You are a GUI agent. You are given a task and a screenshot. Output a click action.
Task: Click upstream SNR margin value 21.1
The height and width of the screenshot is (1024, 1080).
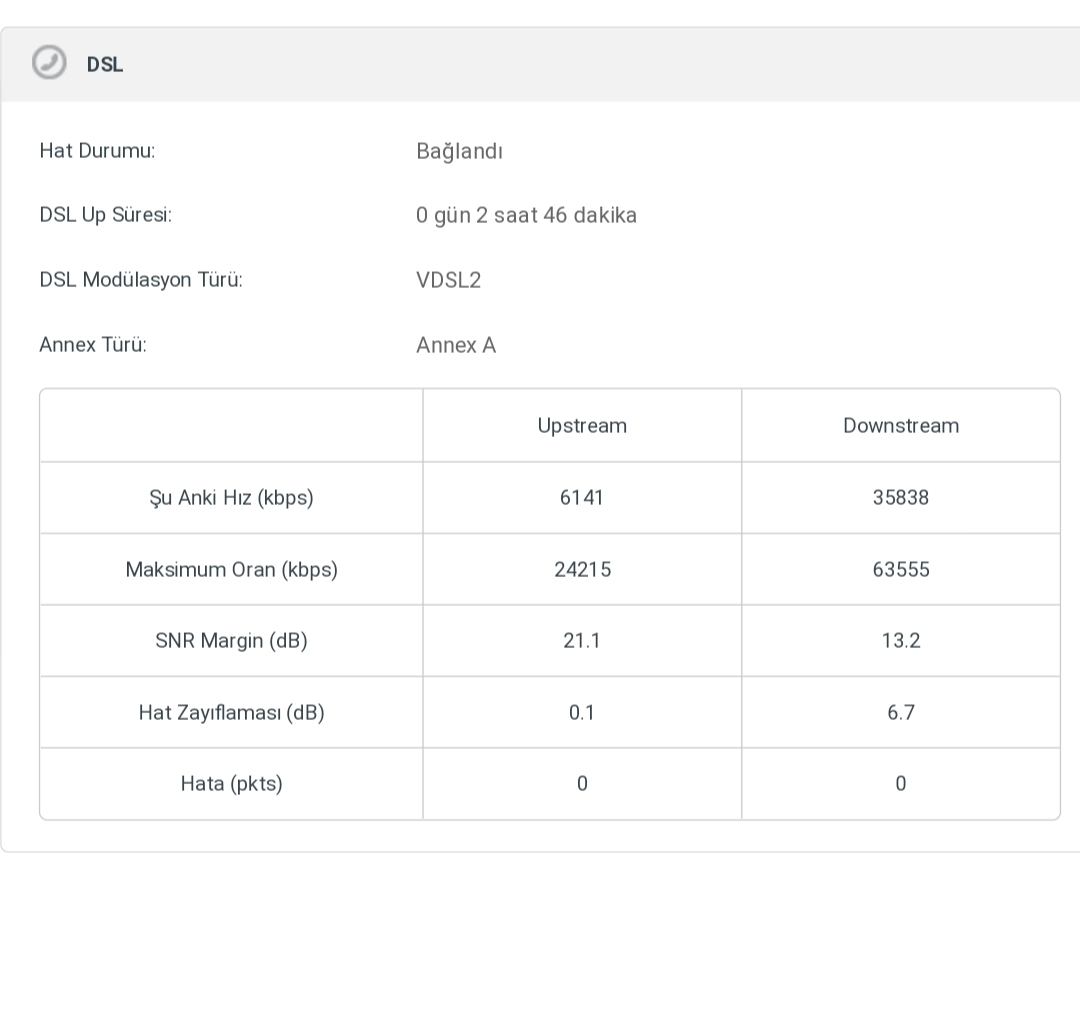pyautogui.click(x=582, y=641)
